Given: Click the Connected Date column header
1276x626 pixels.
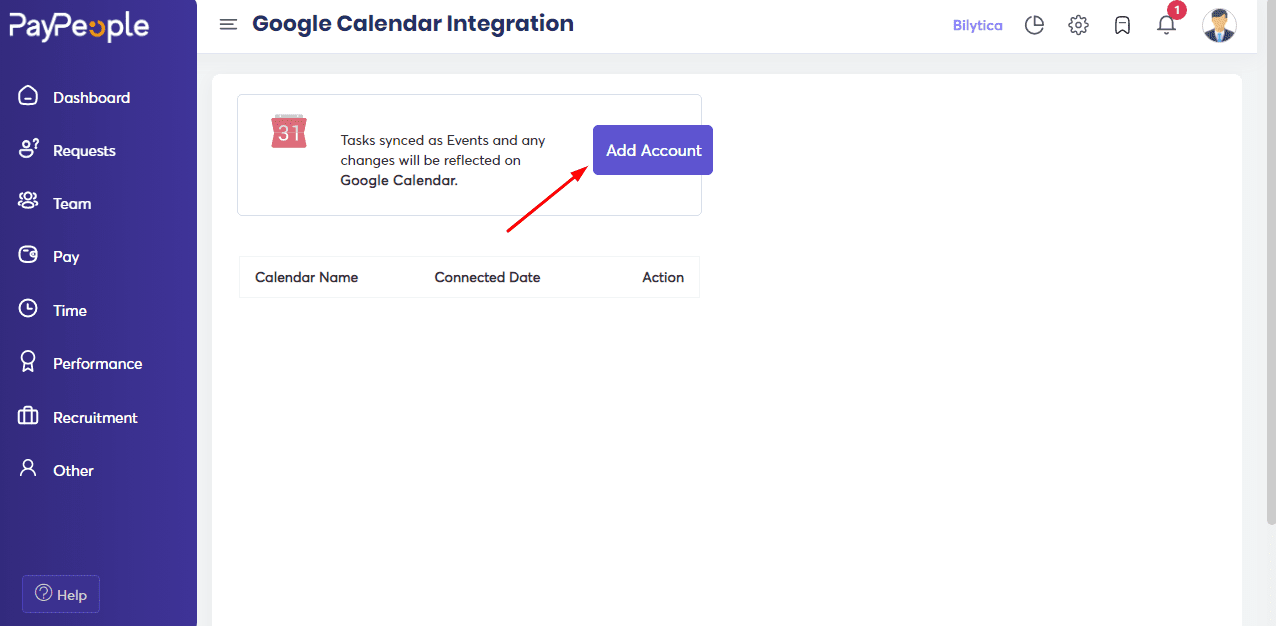Looking at the screenshot, I should [487, 277].
